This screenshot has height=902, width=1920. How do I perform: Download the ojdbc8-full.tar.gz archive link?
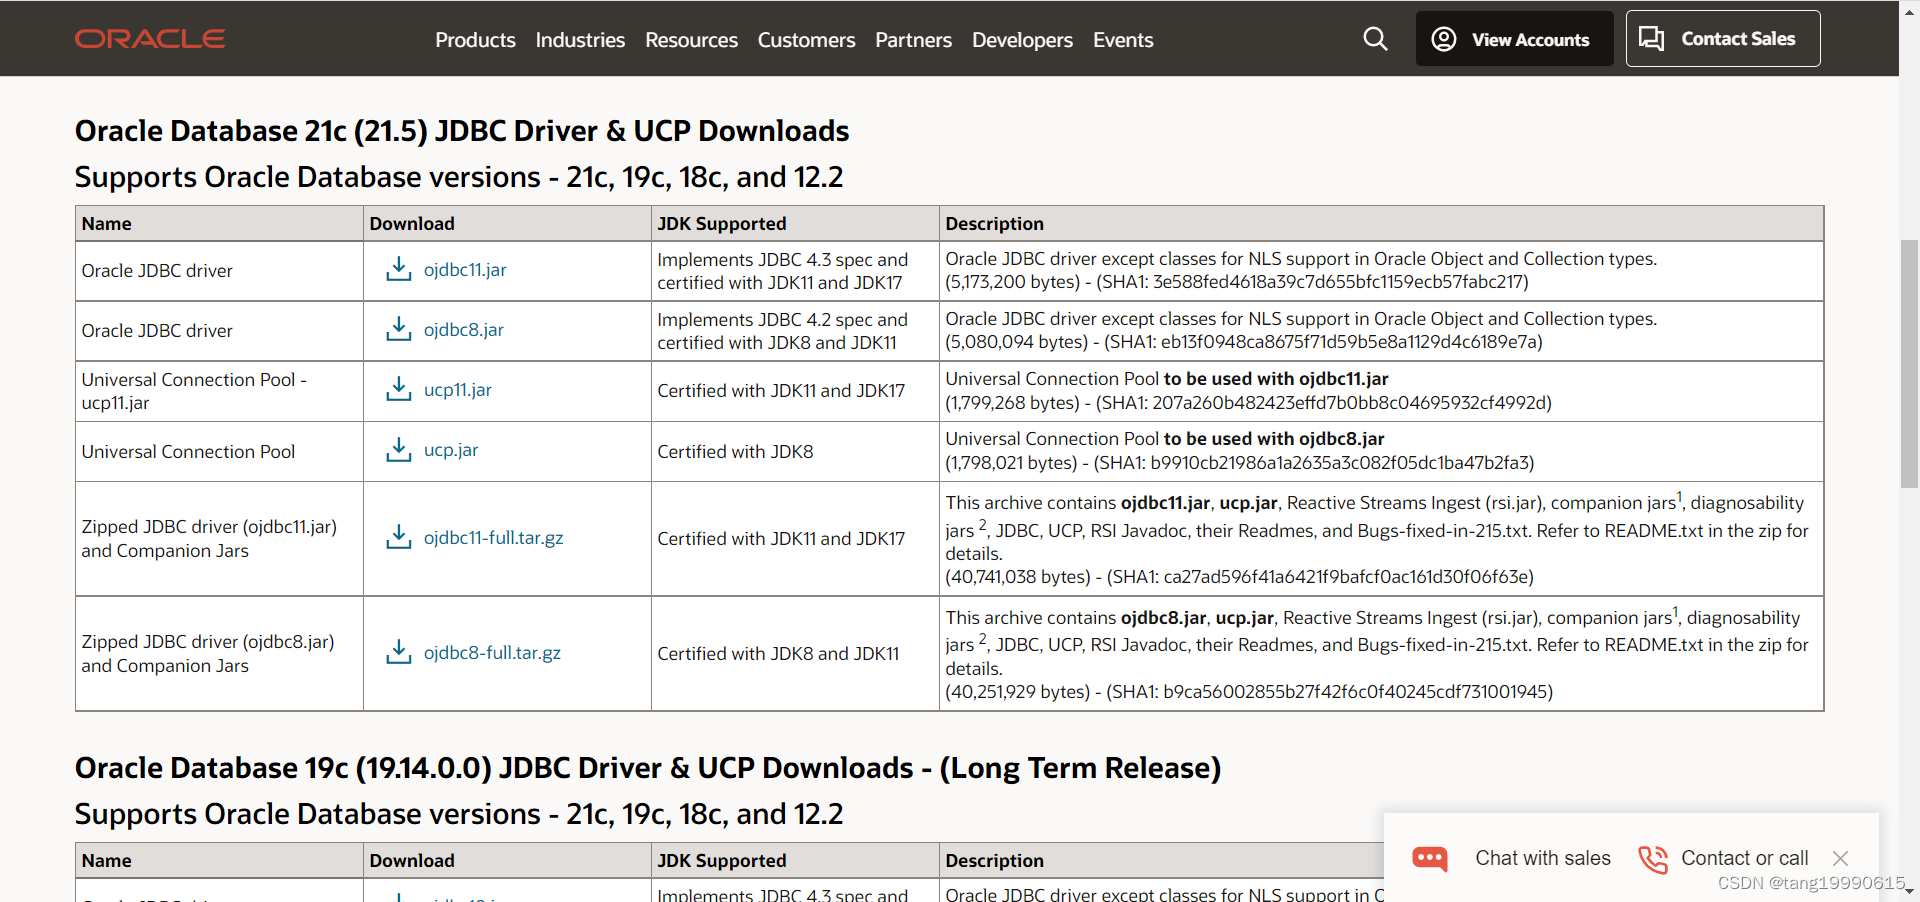pos(492,653)
